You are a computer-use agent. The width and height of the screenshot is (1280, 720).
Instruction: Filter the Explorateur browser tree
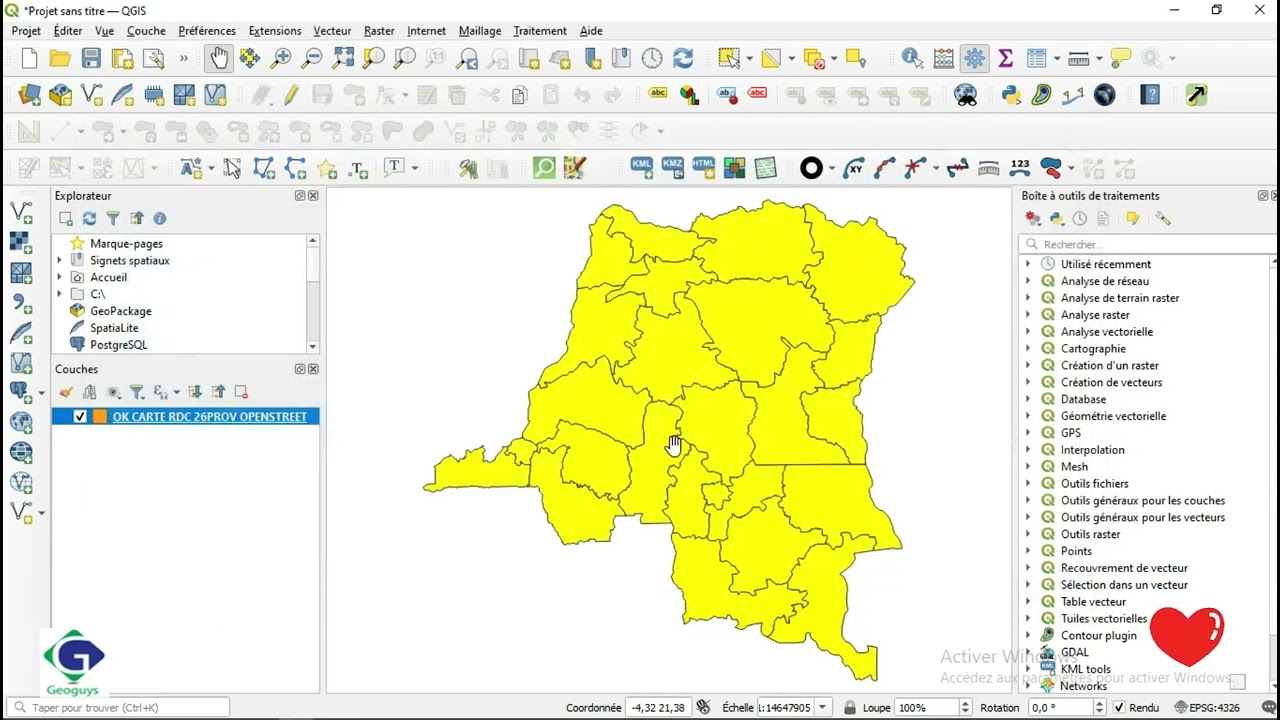(x=113, y=218)
